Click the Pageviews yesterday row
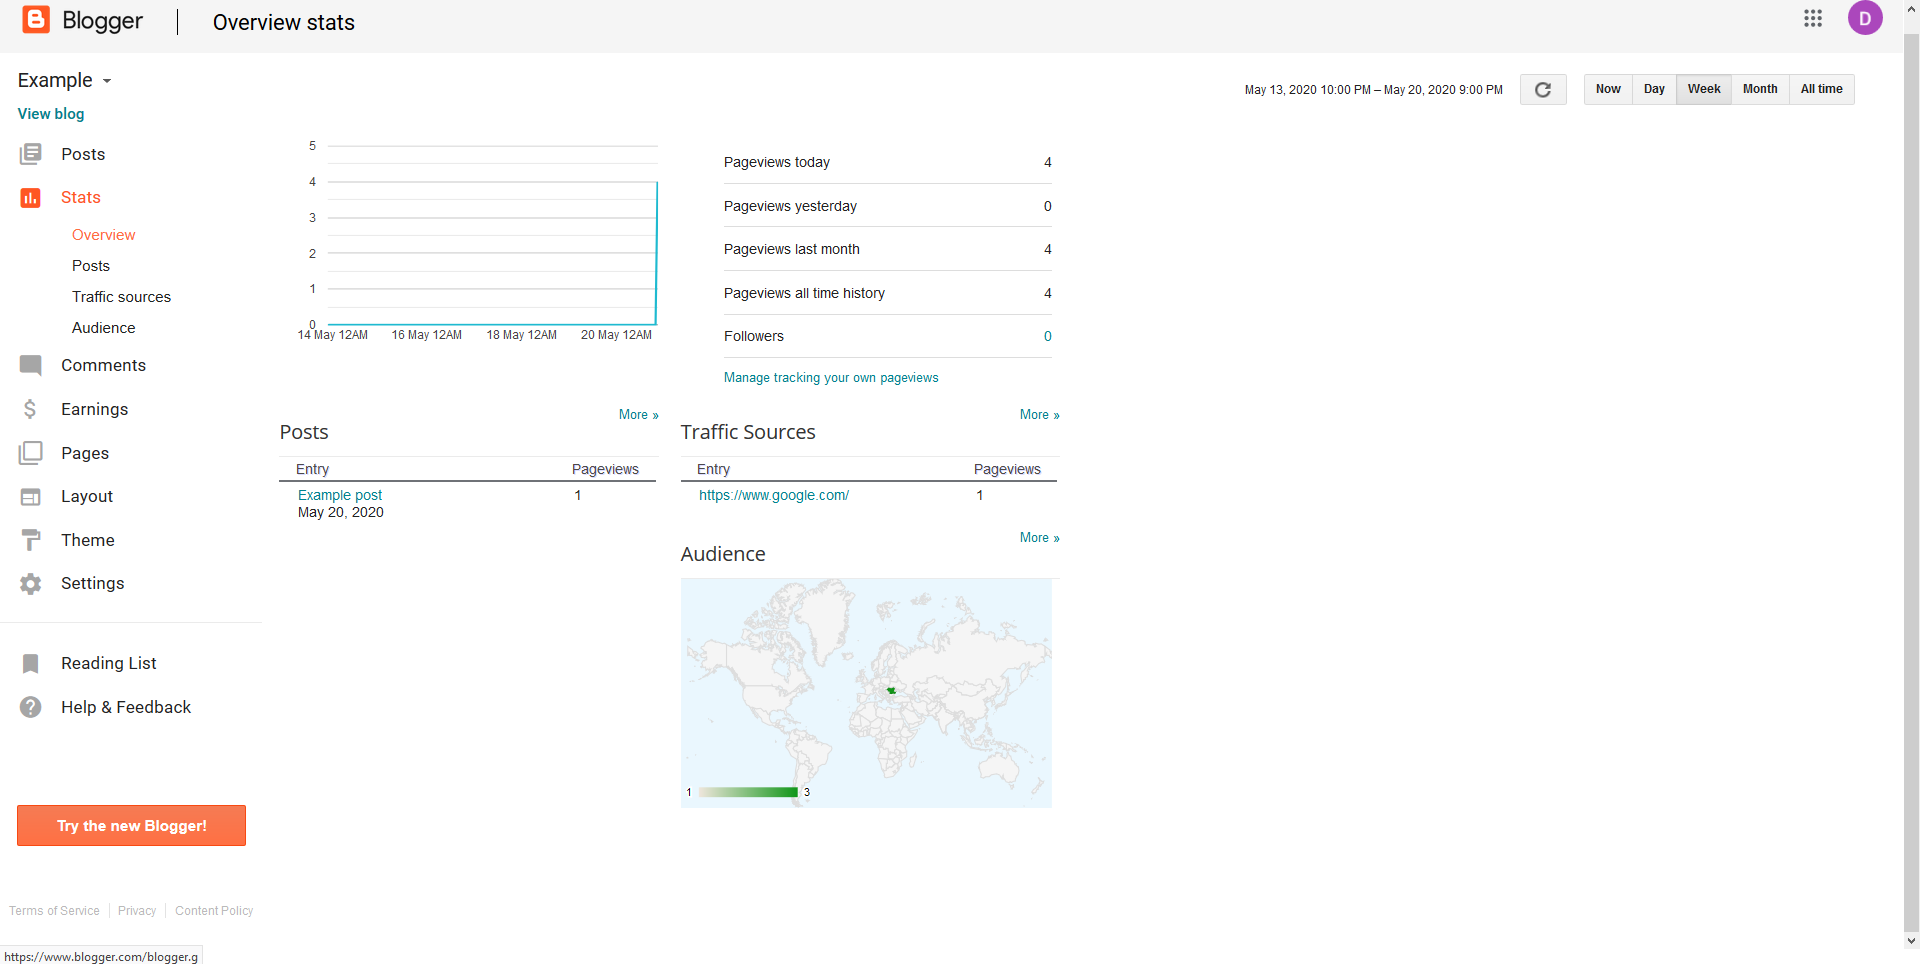The height and width of the screenshot is (964, 1920). coord(888,206)
